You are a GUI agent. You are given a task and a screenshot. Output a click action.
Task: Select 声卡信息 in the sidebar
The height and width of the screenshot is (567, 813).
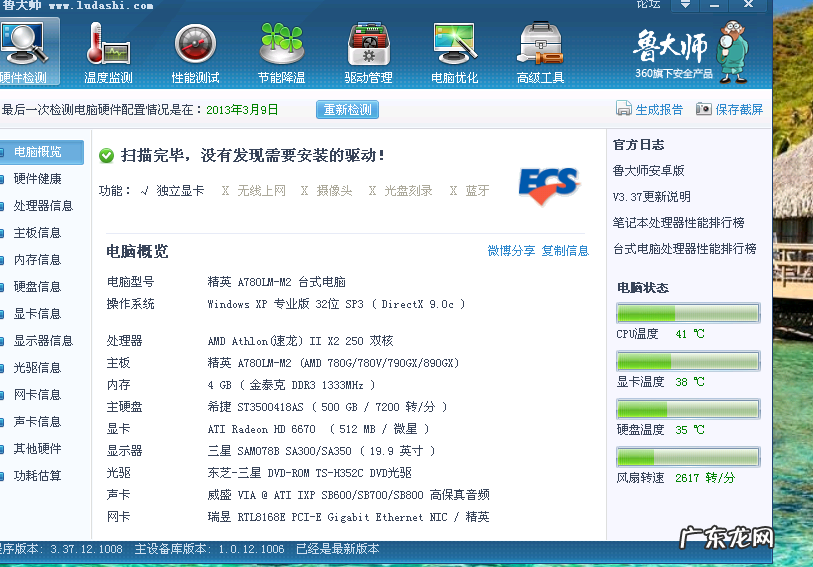tap(37, 421)
